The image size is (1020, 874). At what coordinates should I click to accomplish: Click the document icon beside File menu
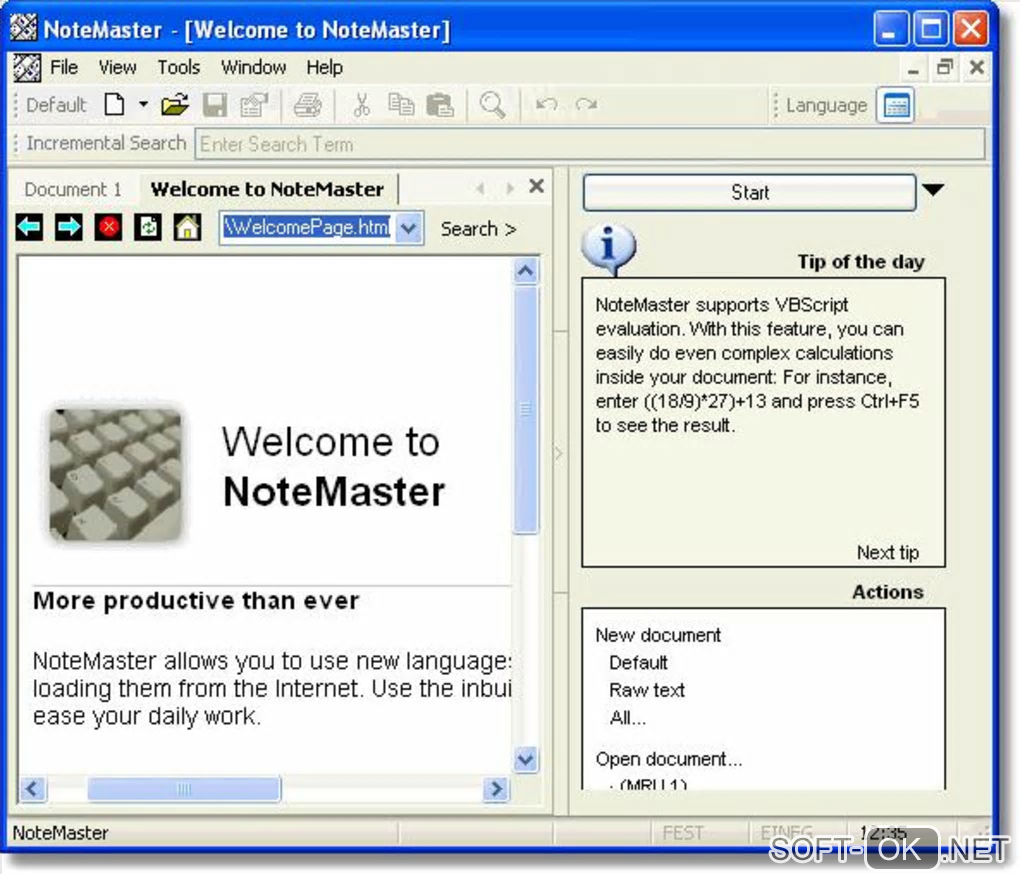[27, 68]
